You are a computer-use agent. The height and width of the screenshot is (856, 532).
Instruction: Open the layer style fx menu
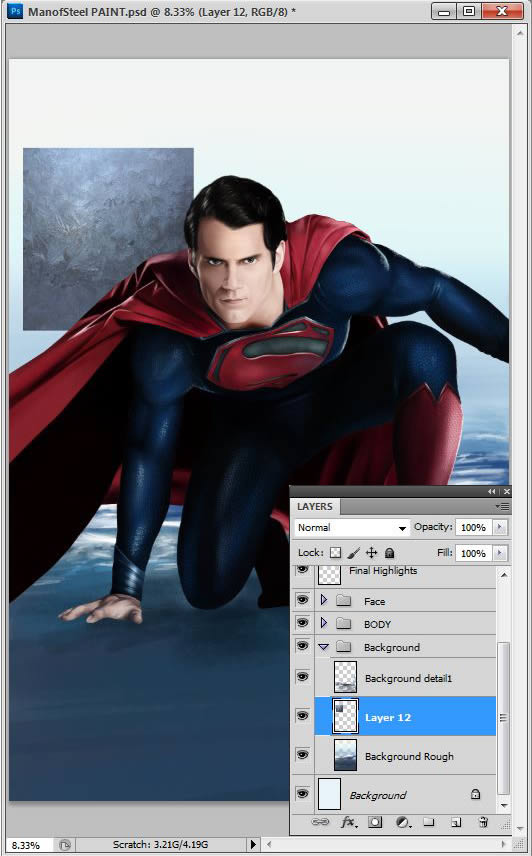pos(348,822)
